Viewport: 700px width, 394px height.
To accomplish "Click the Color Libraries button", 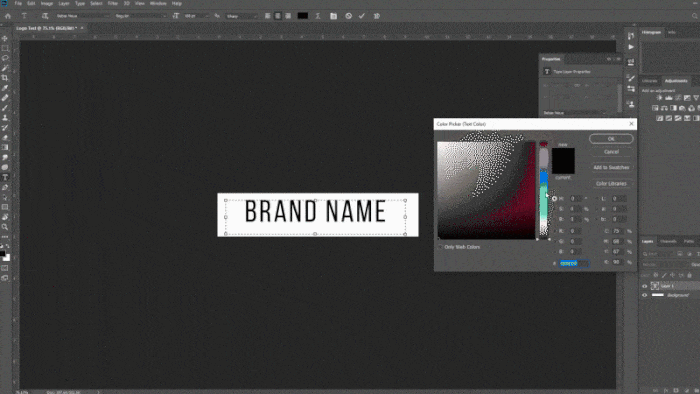I will 611,183.
